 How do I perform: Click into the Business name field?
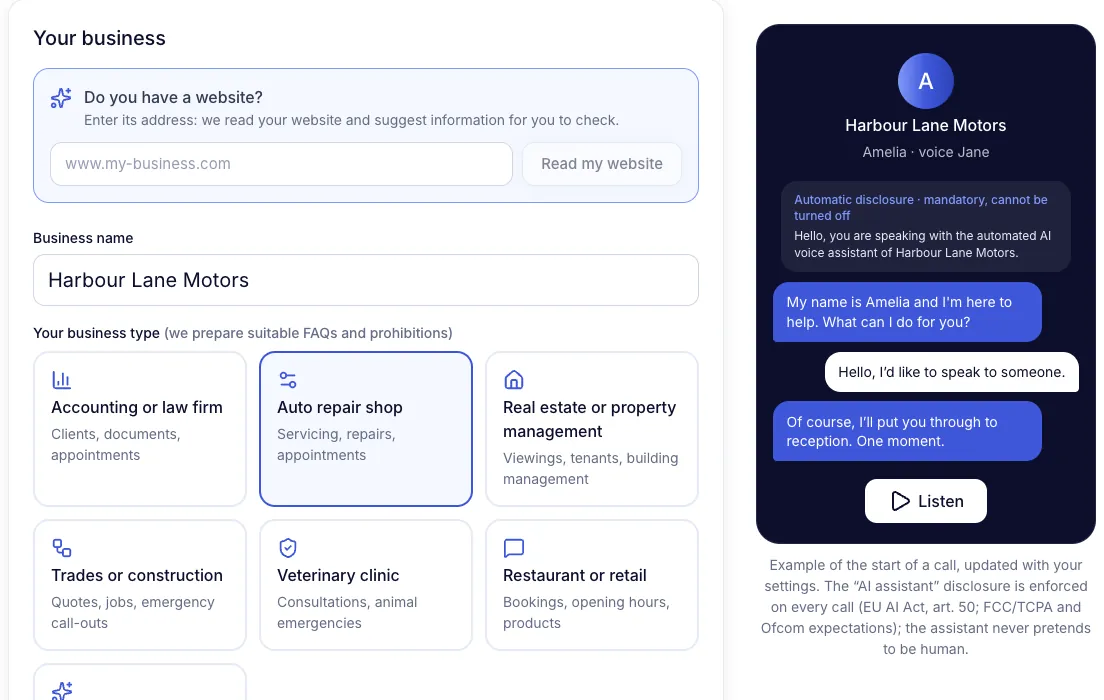[x=366, y=280]
